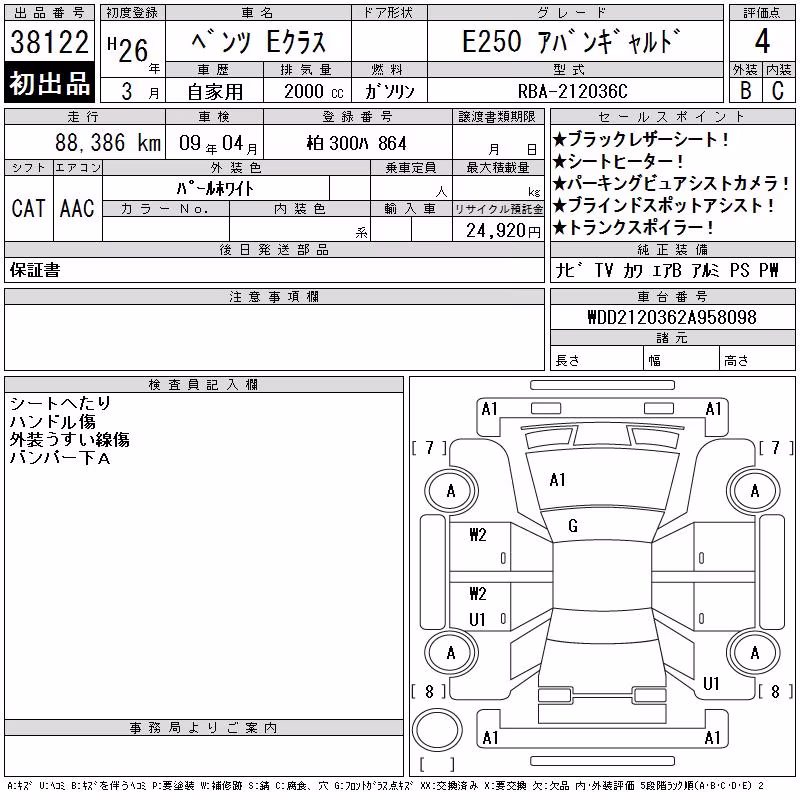Select the W2 U1 rear-left door marking
Viewport: 800px width, 800px height.
coord(478,607)
